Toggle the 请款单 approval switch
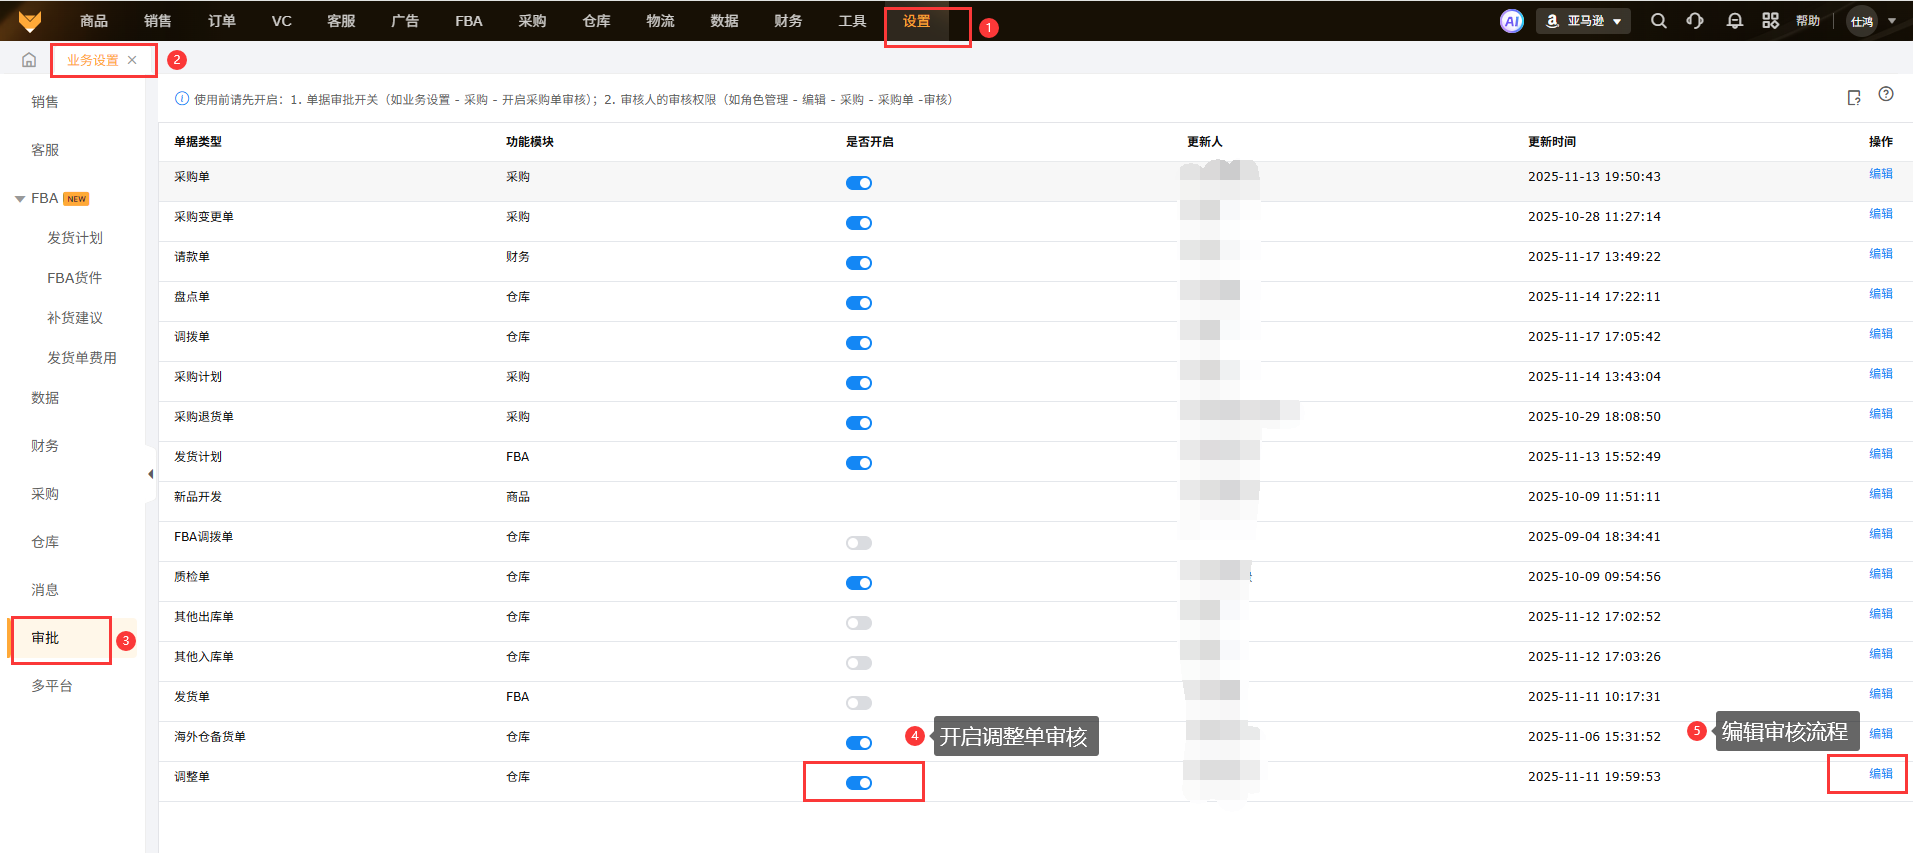 coord(859,263)
